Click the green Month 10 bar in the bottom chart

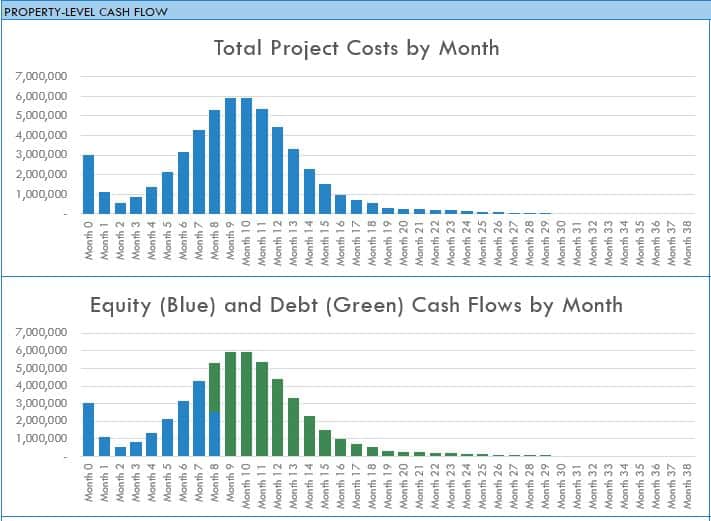[246, 404]
